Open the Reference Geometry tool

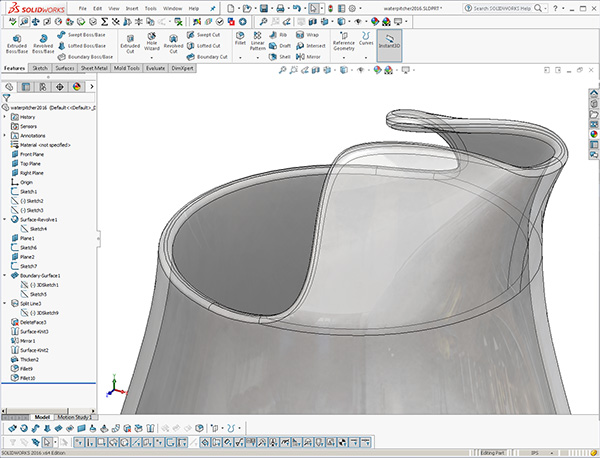coord(344,41)
